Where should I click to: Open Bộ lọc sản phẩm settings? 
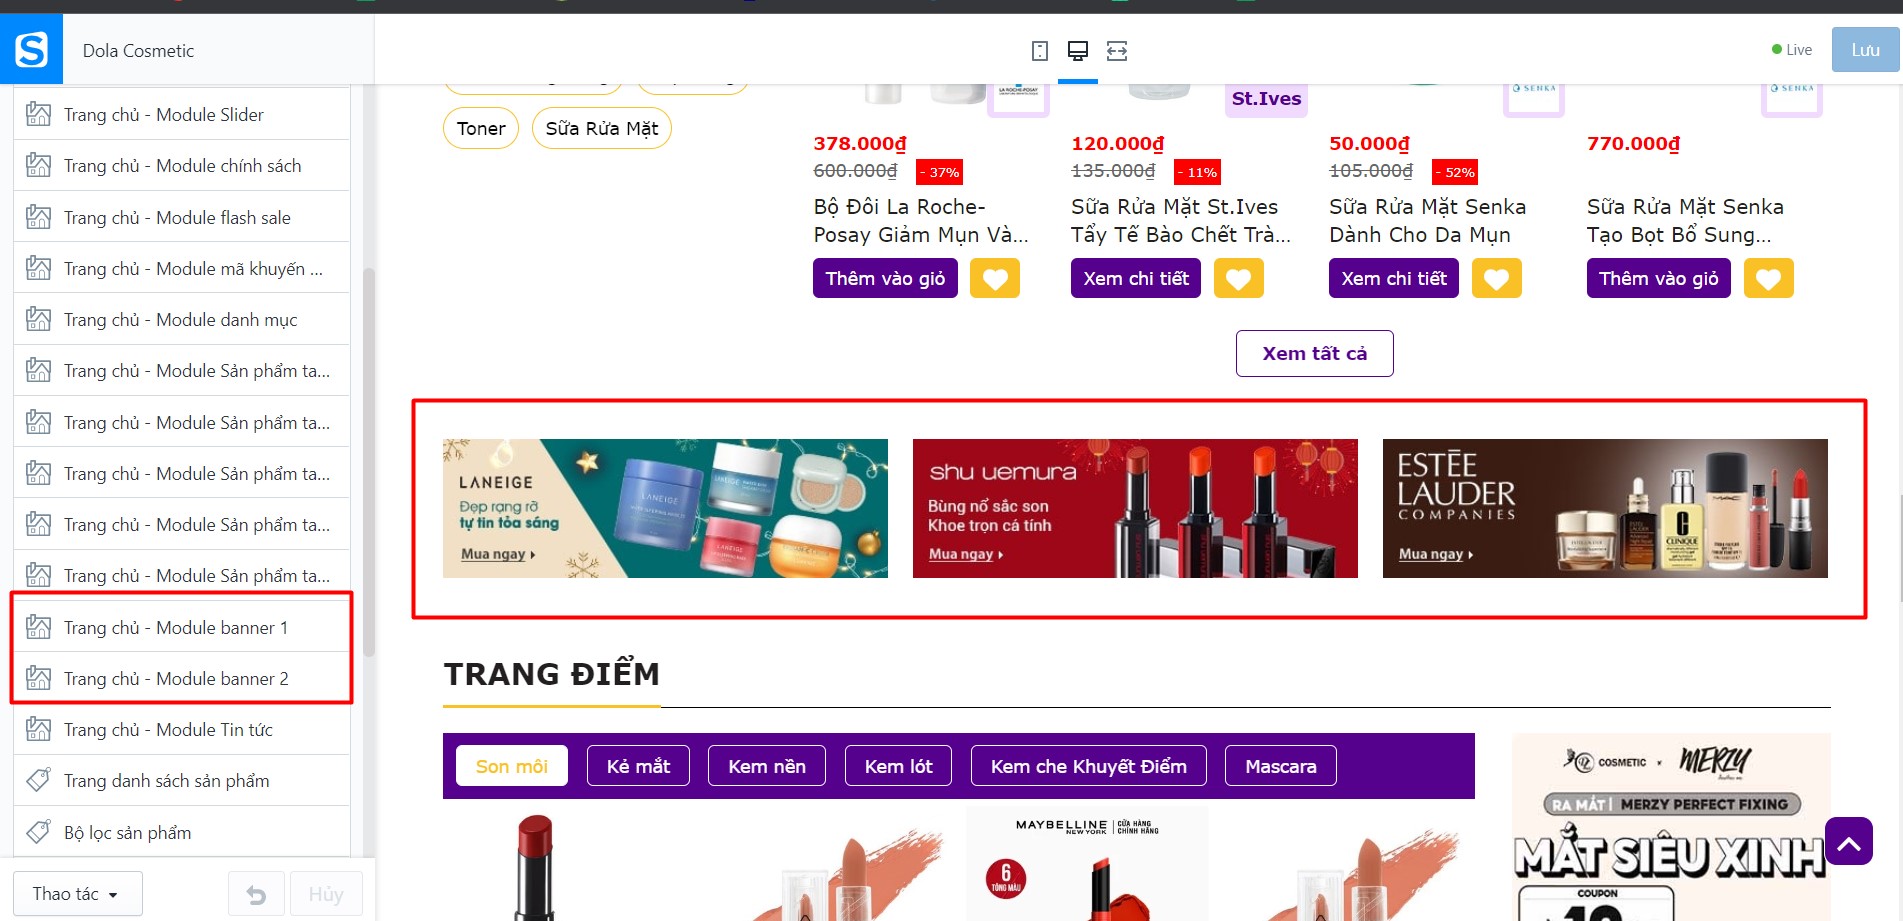pos(182,832)
